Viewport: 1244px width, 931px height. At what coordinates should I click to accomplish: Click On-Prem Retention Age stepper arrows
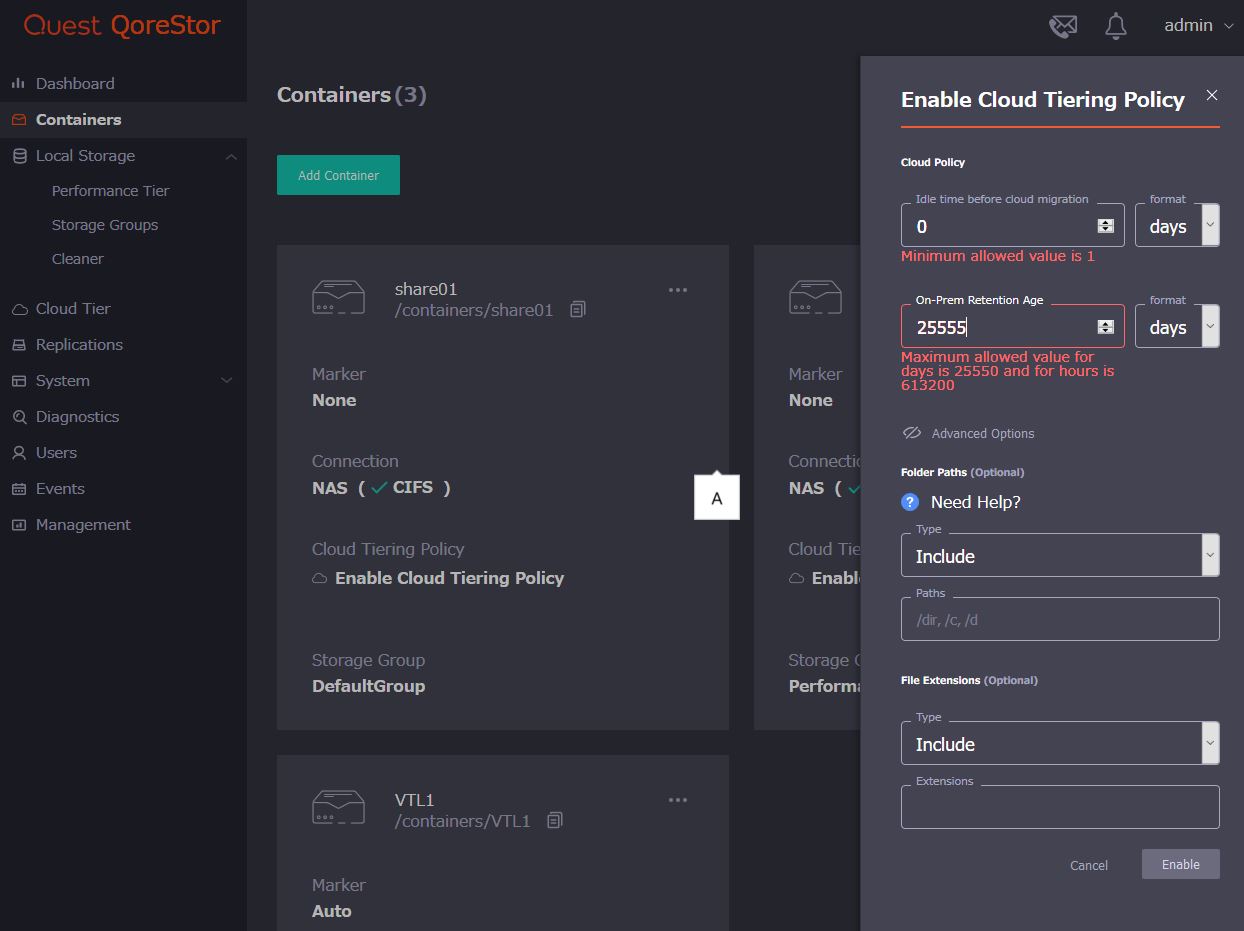pos(1106,327)
